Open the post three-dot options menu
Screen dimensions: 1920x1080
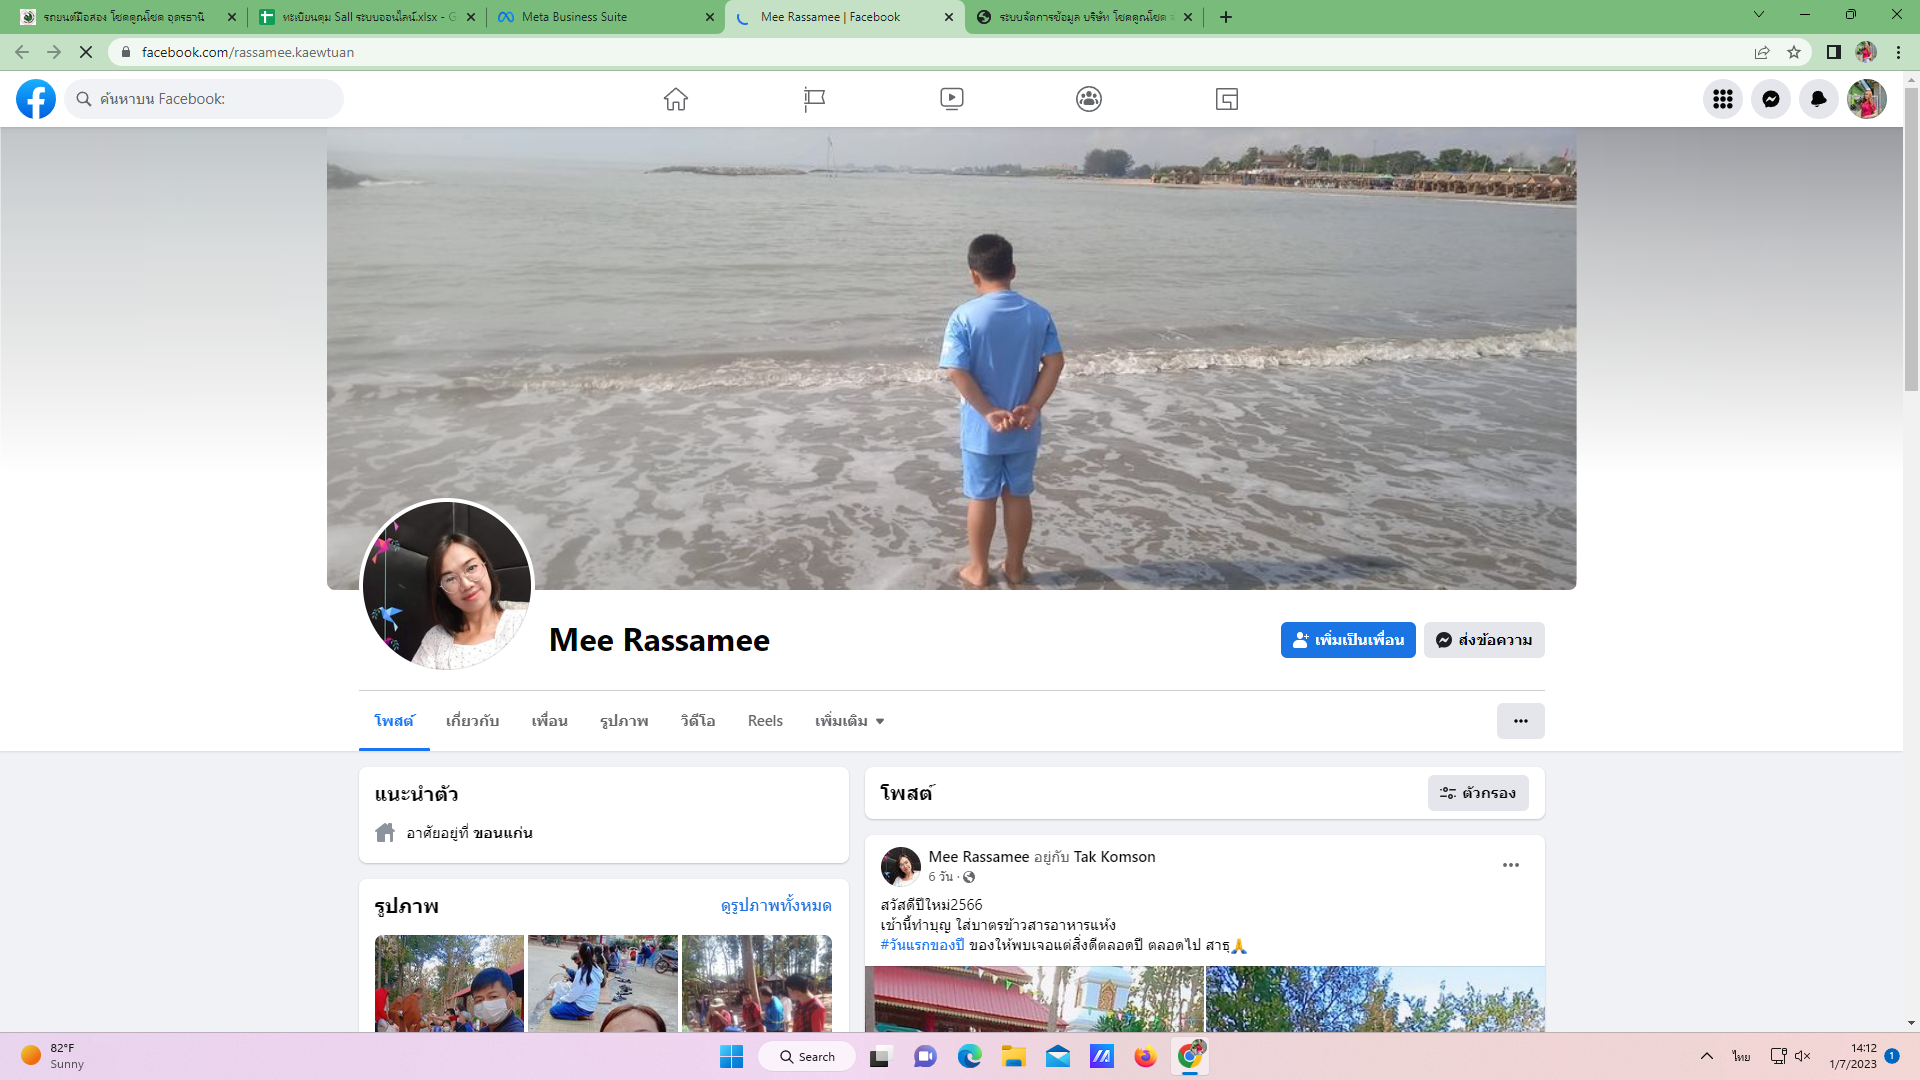point(1510,865)
